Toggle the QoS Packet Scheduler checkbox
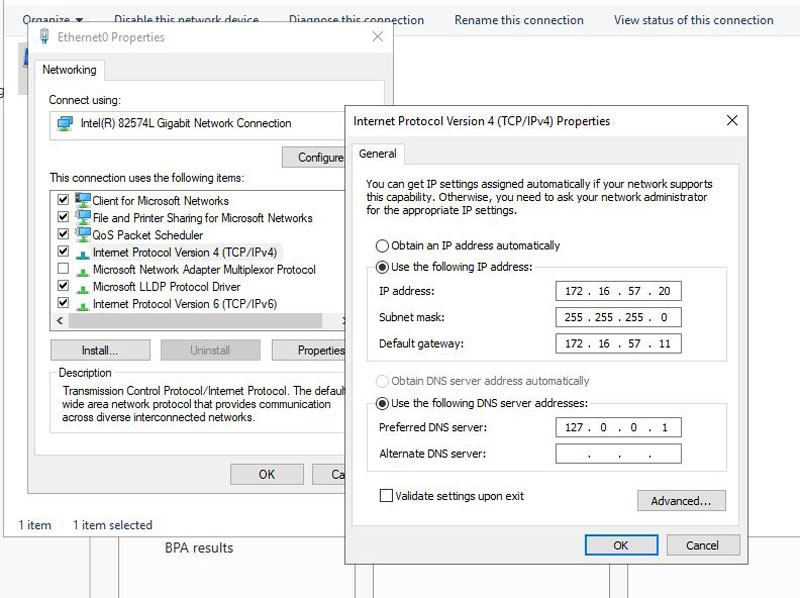Image resolution: width=800 pixels, height=598 pixels. click(63, 234)
